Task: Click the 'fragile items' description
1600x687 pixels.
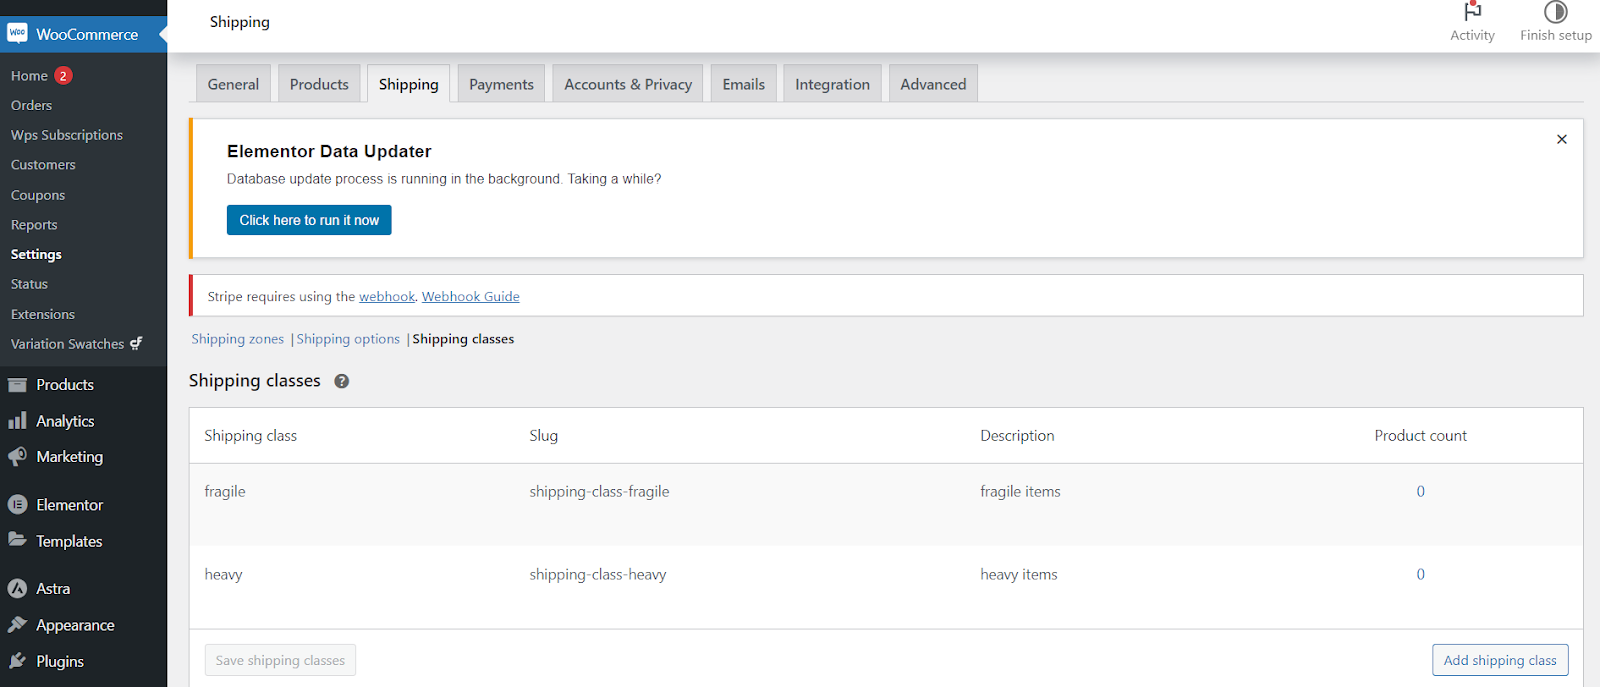Action: (1020, 491)
